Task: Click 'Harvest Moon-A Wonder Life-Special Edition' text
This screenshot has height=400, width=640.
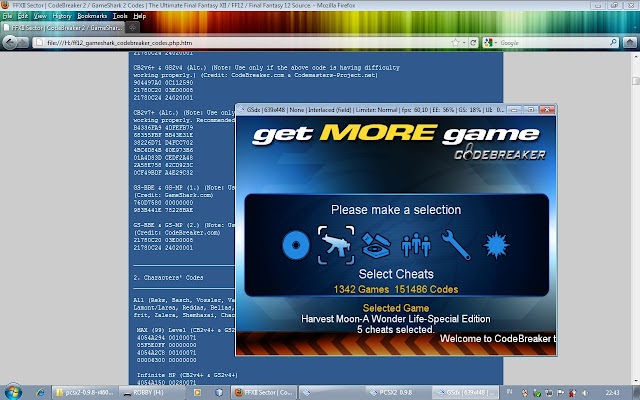Action: (396, 319)
